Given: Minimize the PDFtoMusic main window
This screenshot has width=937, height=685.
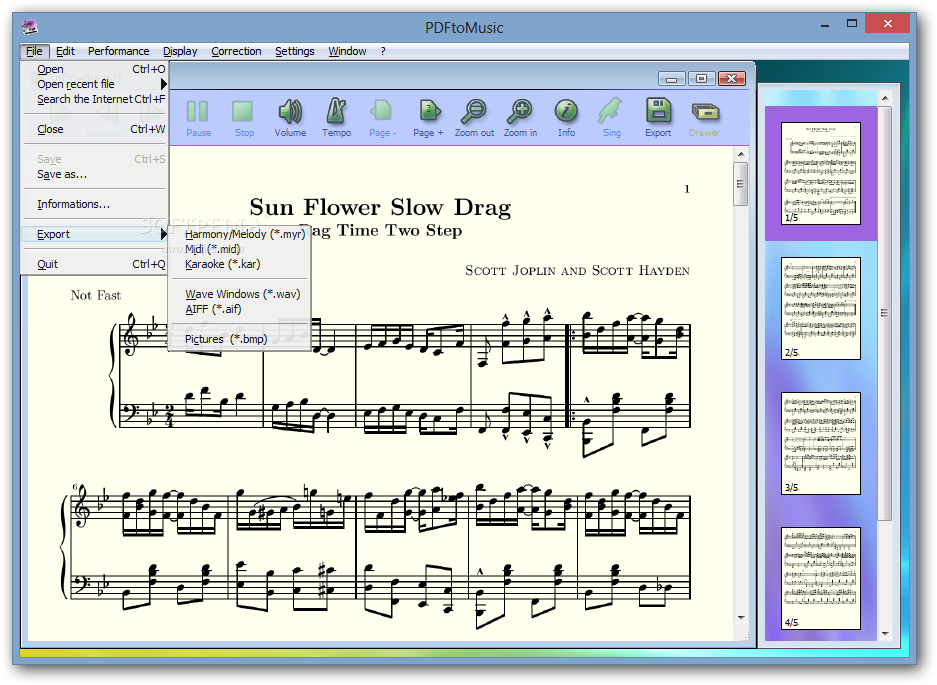Looking at the screenshot, I should tap(825, 25).
